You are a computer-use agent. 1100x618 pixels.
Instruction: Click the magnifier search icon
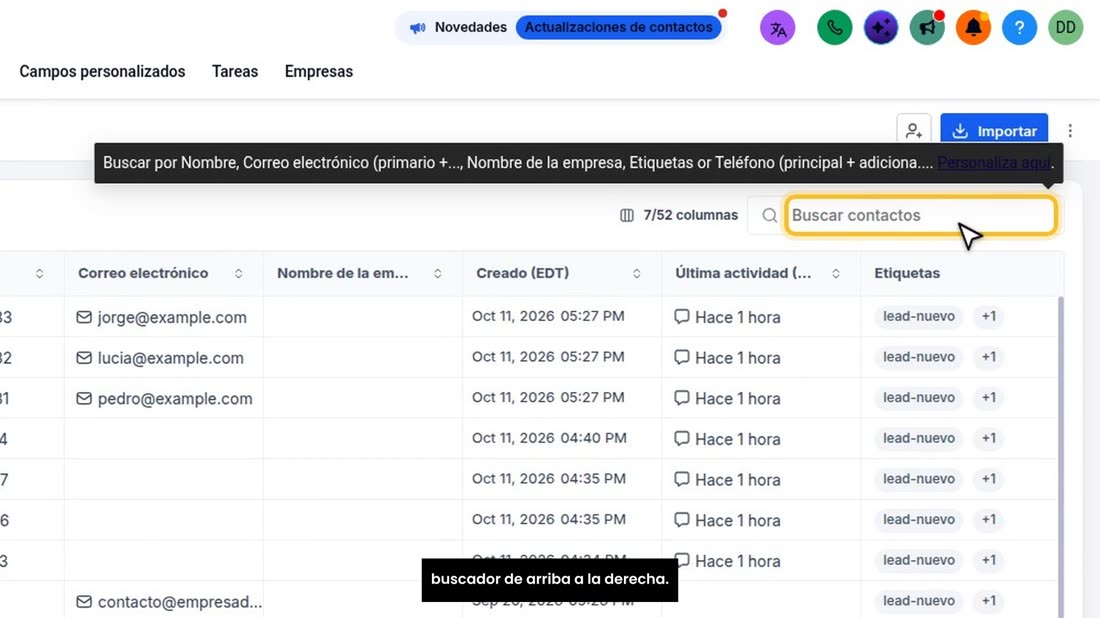(770, 215)
